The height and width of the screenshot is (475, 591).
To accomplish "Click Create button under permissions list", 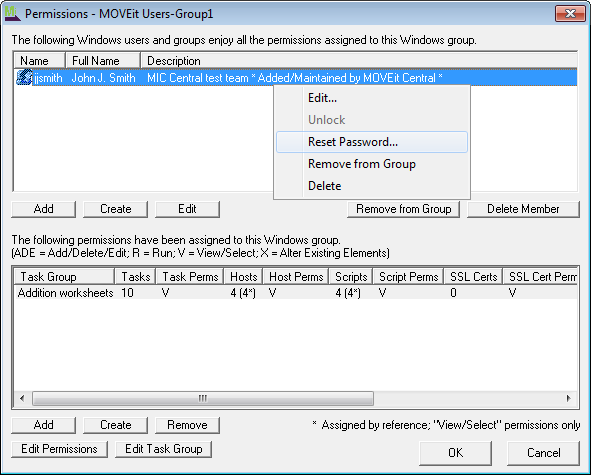I will point(115,425).
